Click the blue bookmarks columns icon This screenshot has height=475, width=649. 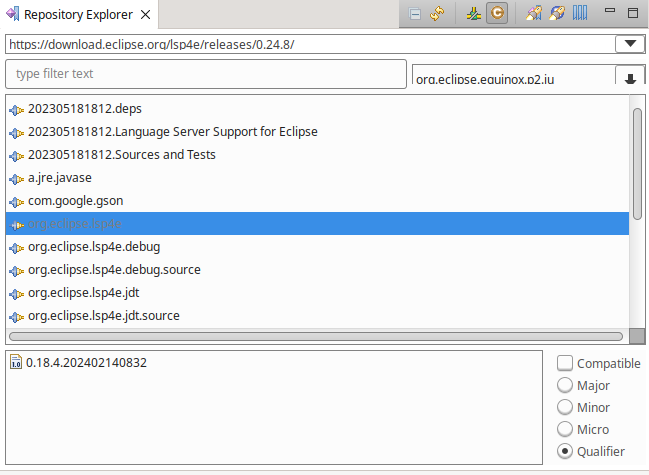click(x=580, y=13)
